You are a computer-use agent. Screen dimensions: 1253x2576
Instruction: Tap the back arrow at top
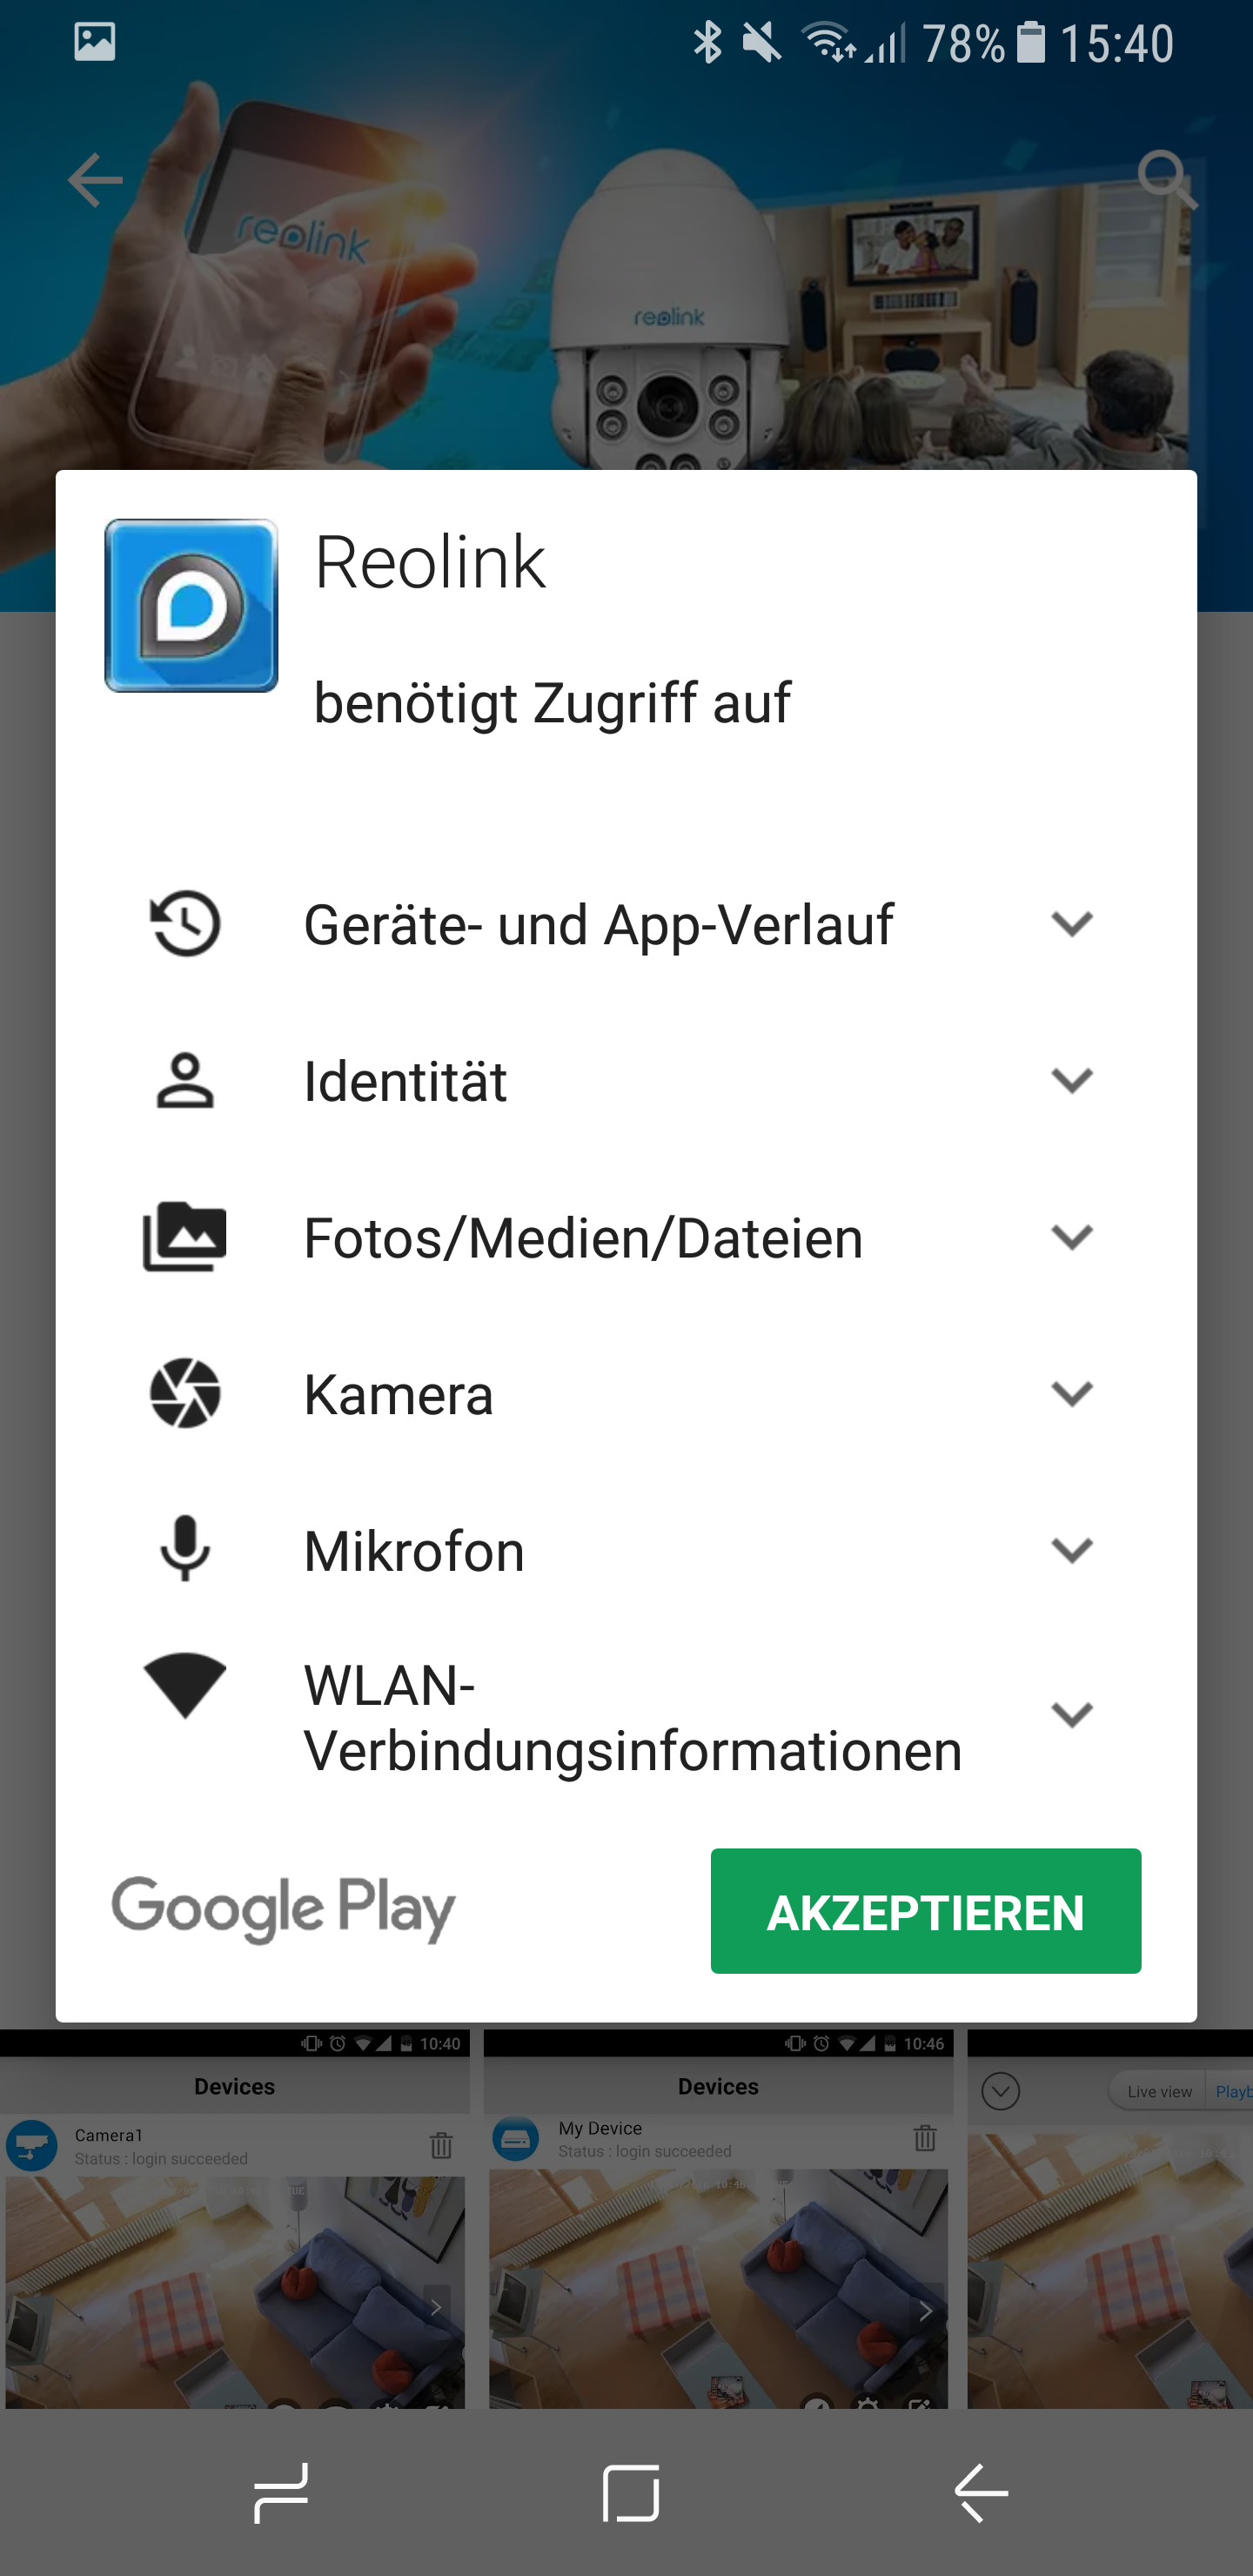[x=95, y=180]
